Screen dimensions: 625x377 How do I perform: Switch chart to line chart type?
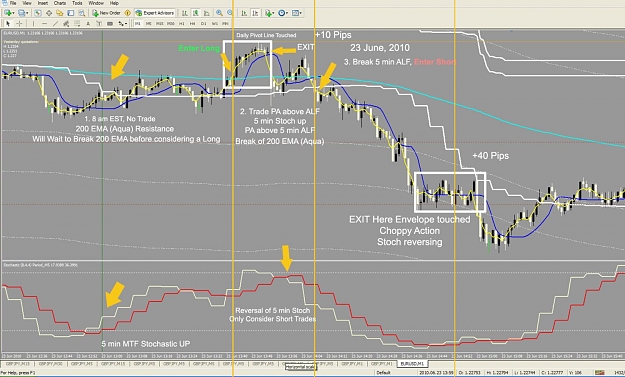[206, 13]
